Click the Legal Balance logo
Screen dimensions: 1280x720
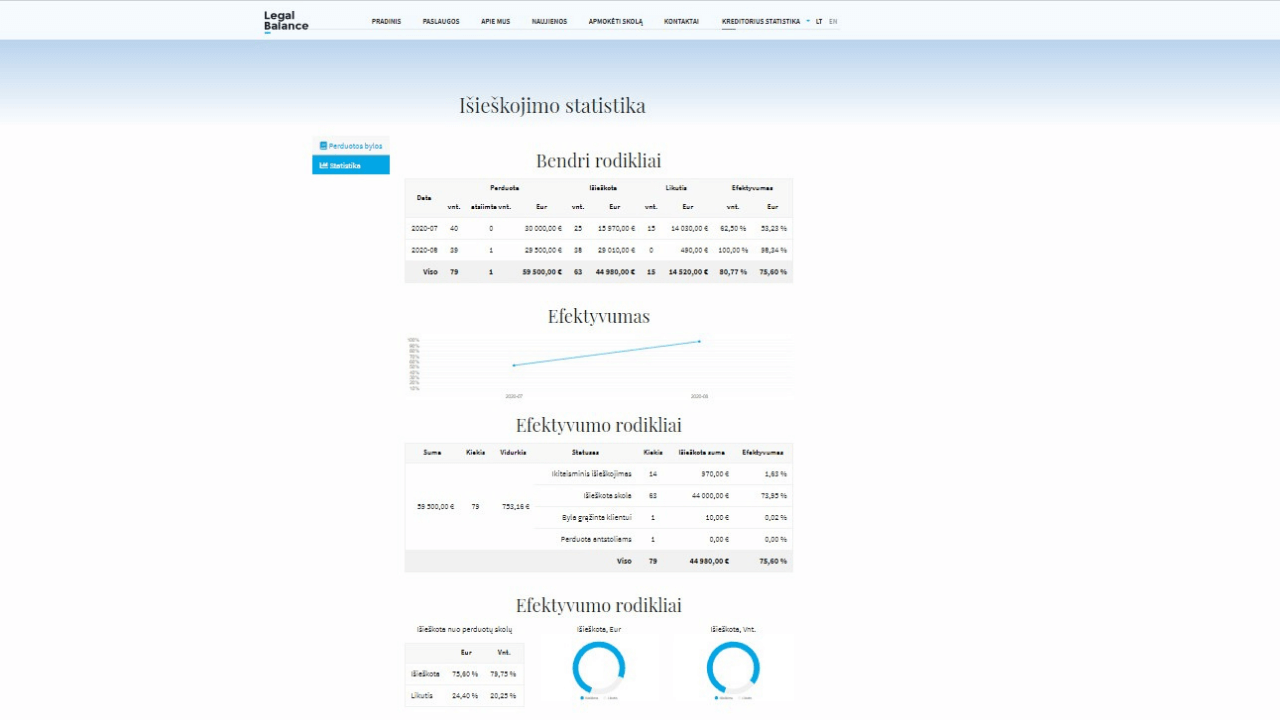pos(286,21)
